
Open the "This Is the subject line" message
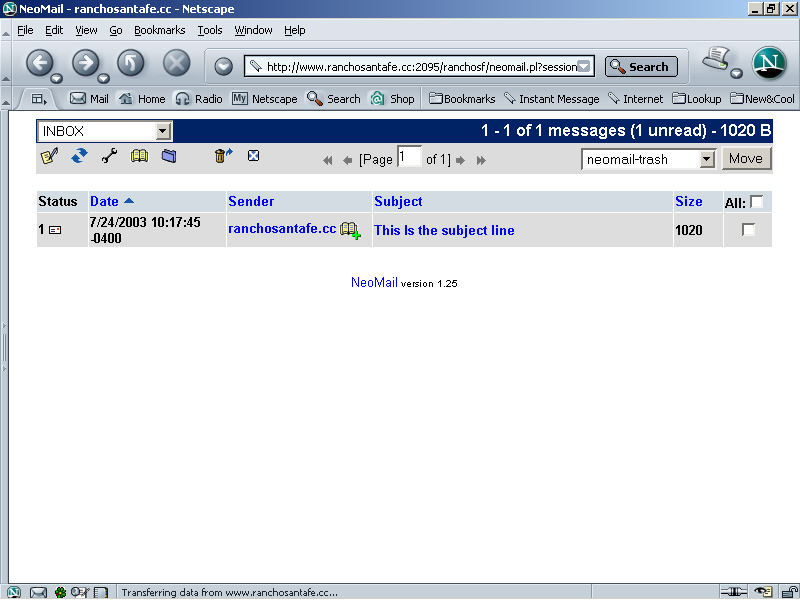444,230
